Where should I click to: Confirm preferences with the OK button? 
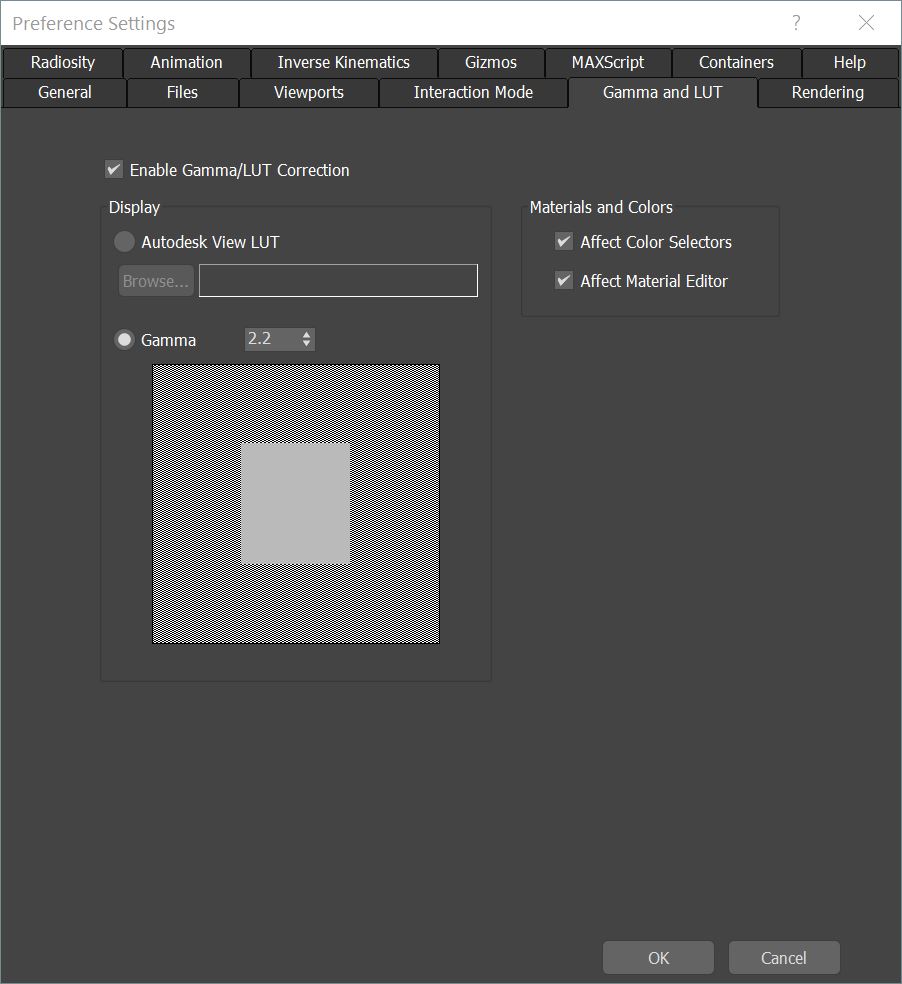[657, 957]
